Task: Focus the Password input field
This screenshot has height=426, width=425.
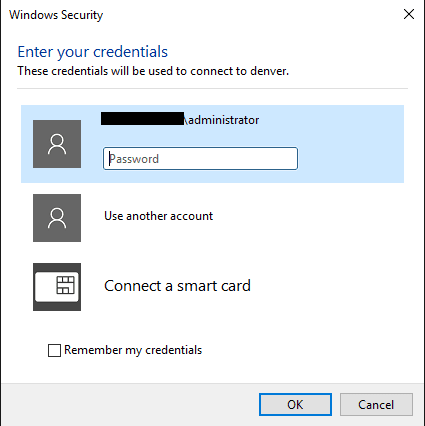Action: [x=200, y=159]
